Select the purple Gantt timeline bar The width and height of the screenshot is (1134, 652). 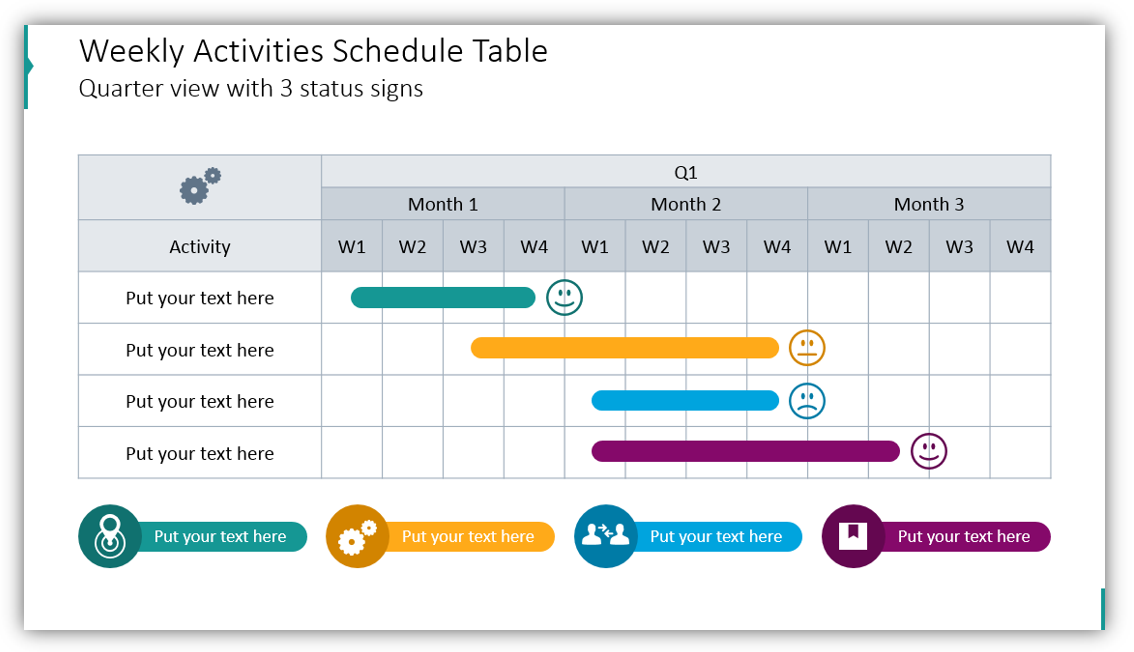pyautogui.click(x=745, y=451)
